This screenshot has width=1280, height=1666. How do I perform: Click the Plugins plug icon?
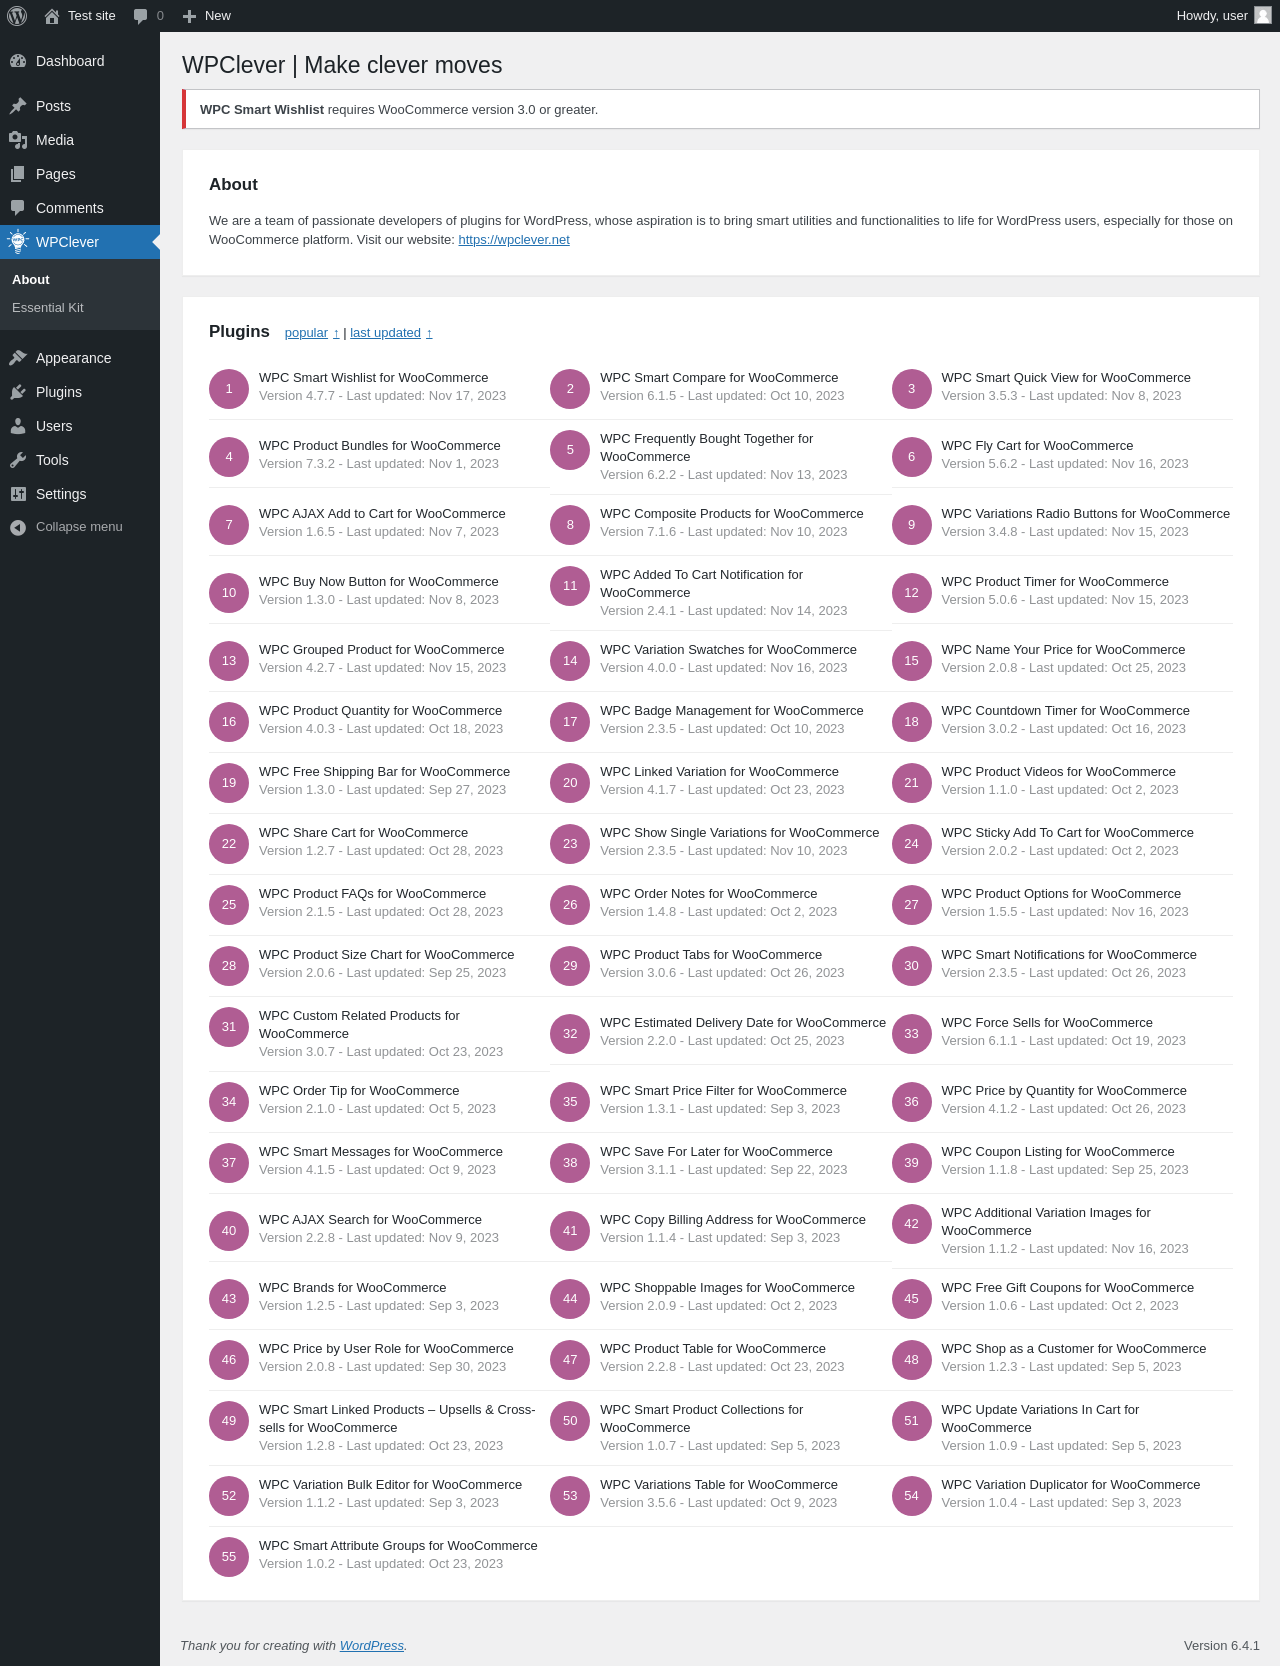pyautogui.click(x=18, y=392)
